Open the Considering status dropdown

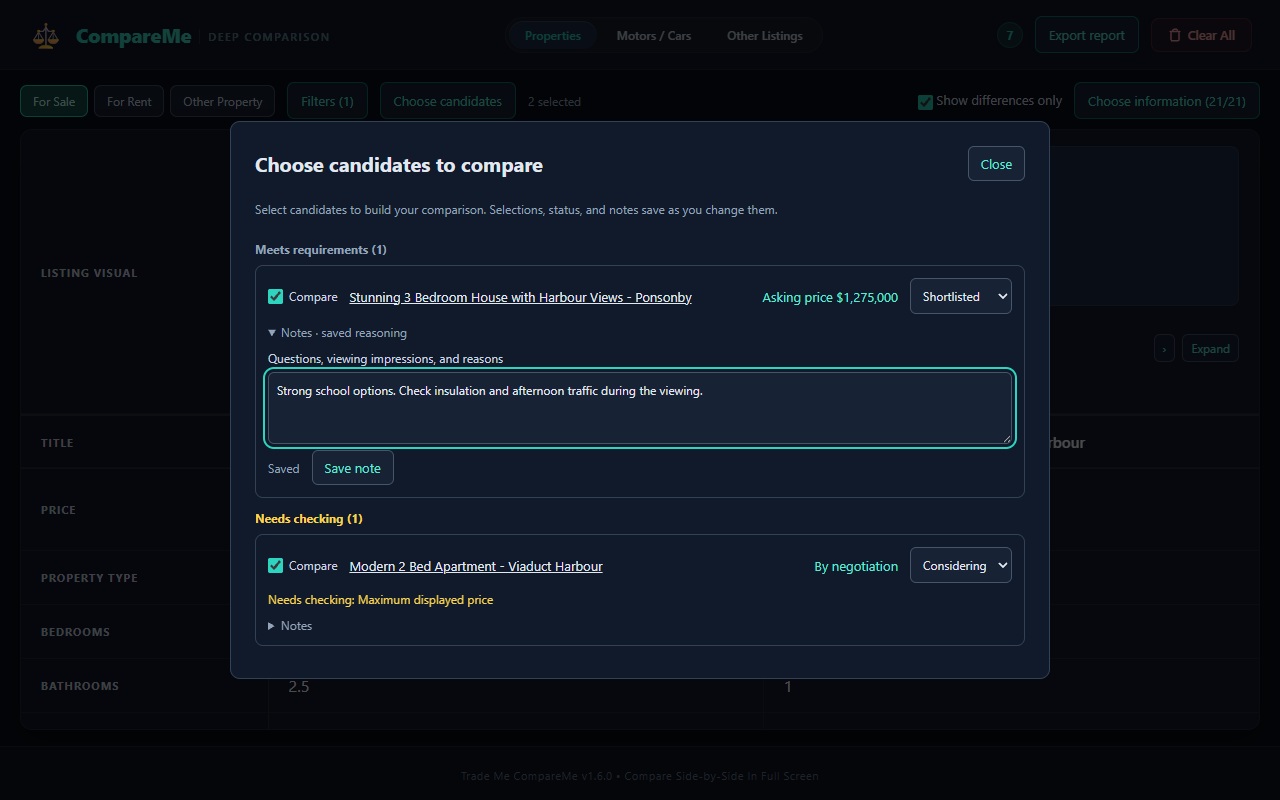(x=960, y=565)
